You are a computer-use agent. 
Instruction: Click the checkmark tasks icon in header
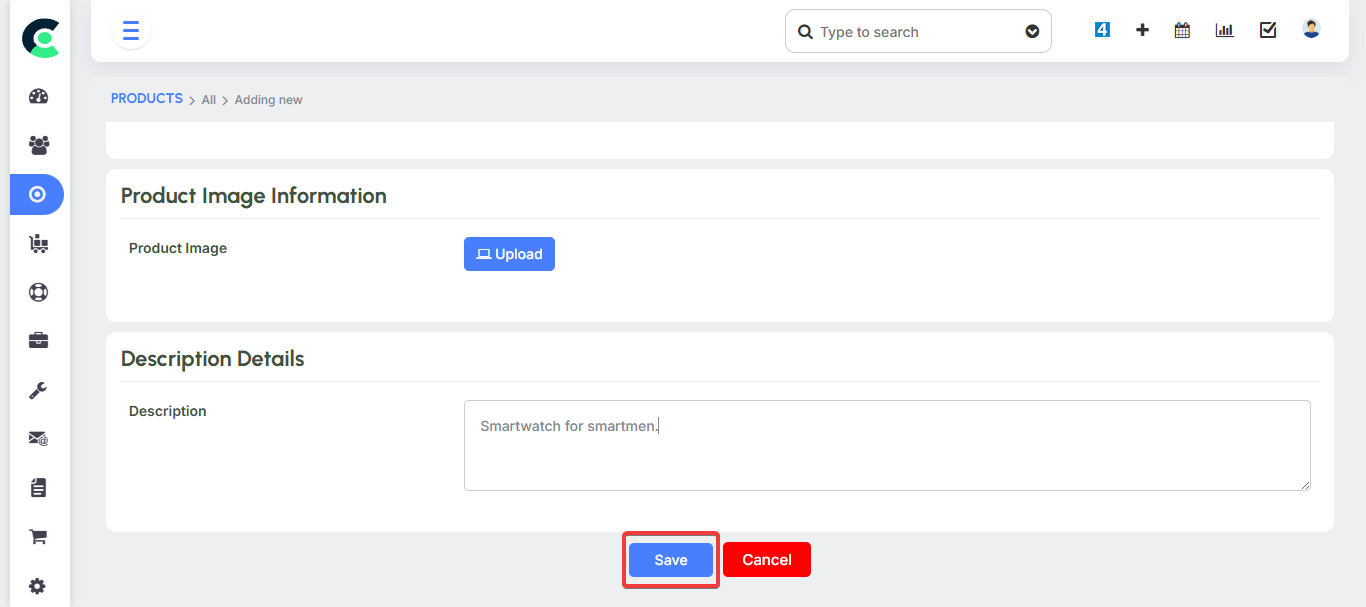point(1268,30)
